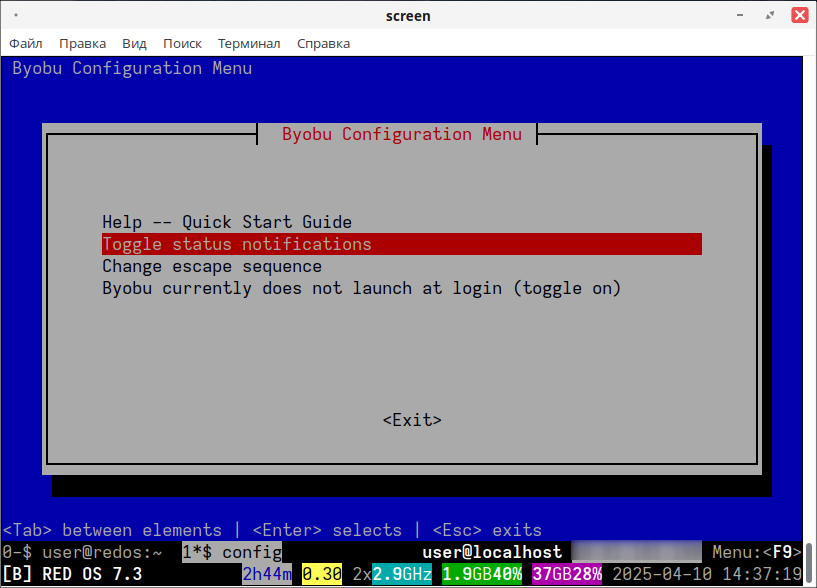Select the 1*$ config window tab

pyautogui.click(x=232, y=552)
